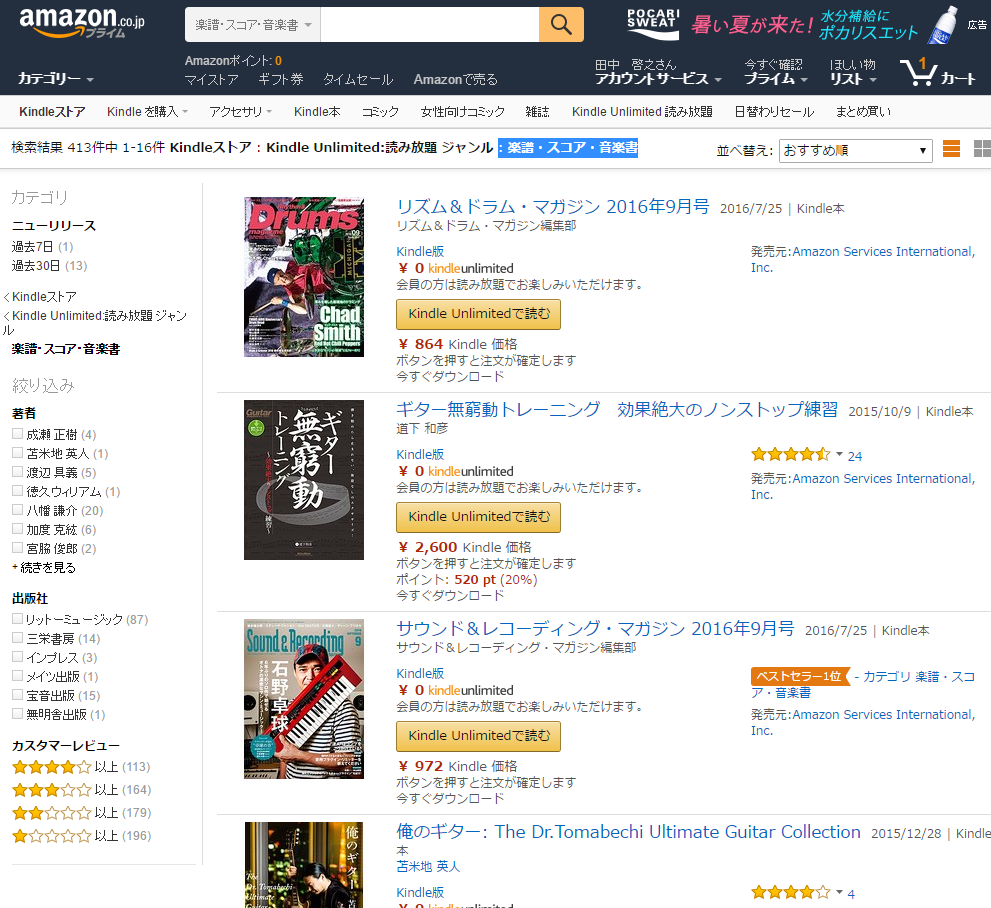Open the 日替わりセール nav item
Image resolution: width=991 pixels, height=908 pixels.
774,112
